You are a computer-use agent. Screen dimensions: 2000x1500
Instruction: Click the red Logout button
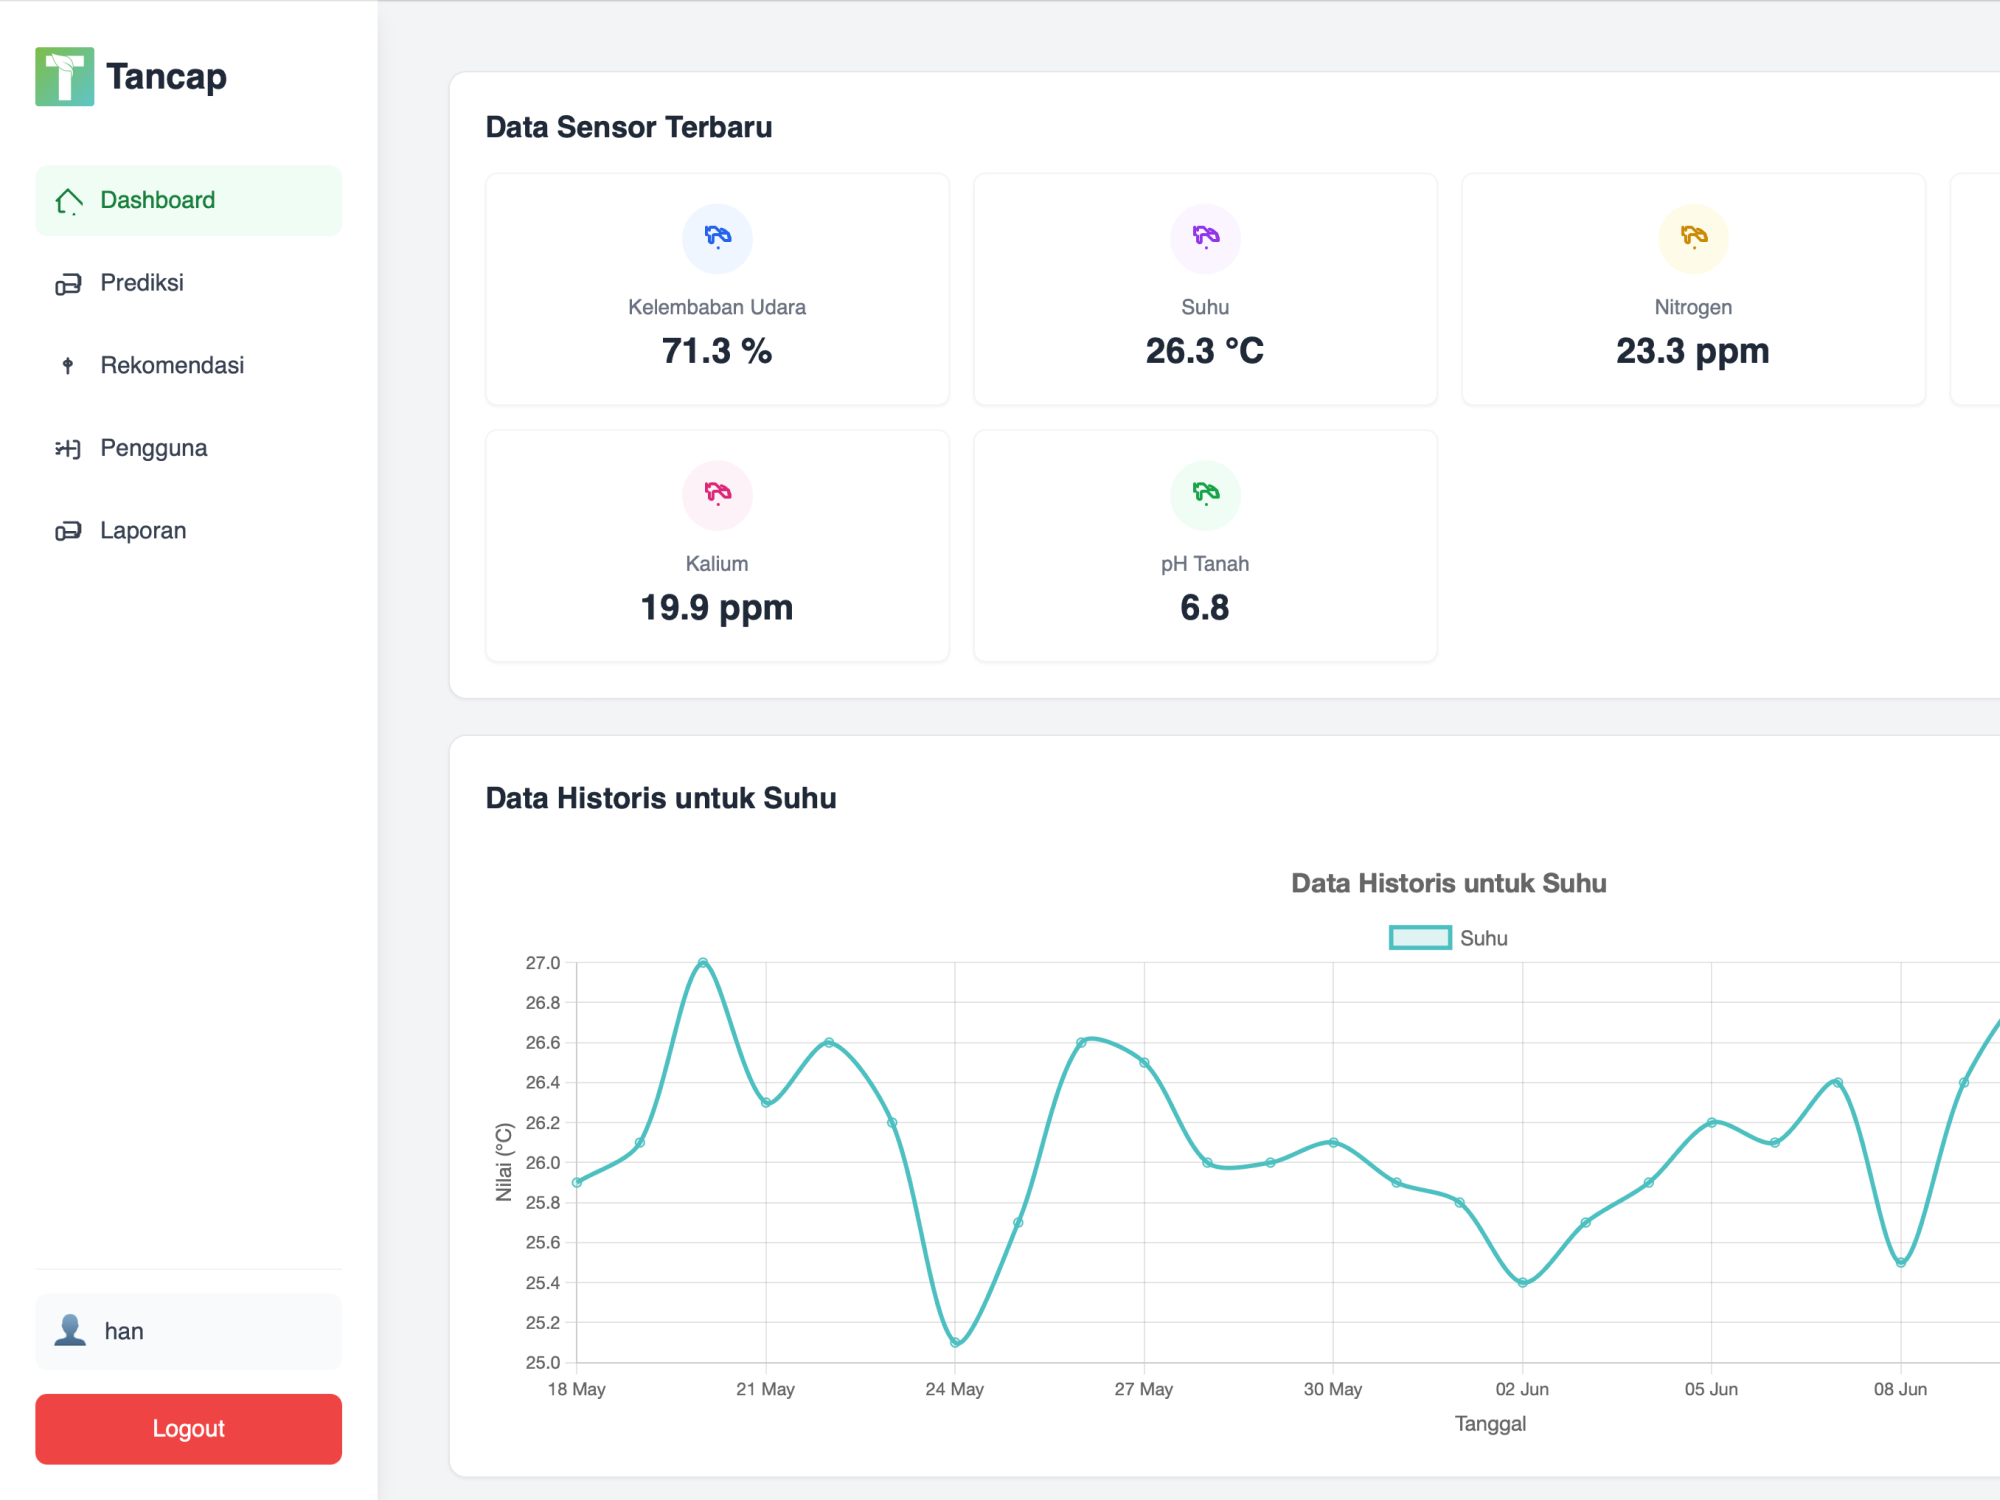[188, 1429]
